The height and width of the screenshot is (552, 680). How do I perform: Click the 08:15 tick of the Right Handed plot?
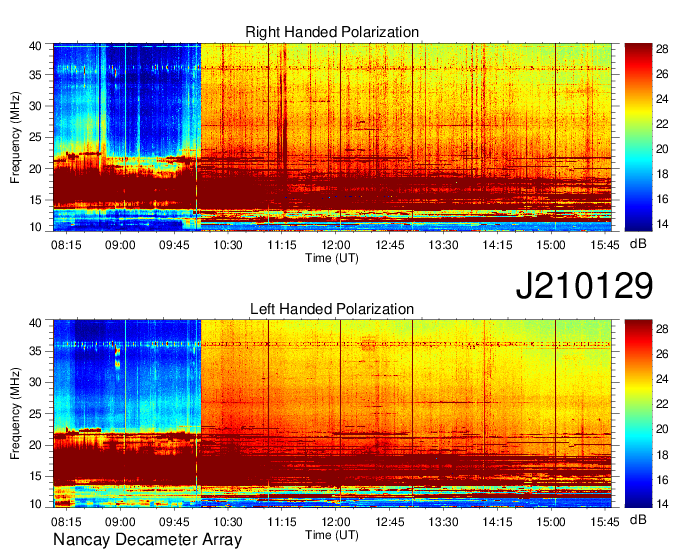tap(66, 245)
